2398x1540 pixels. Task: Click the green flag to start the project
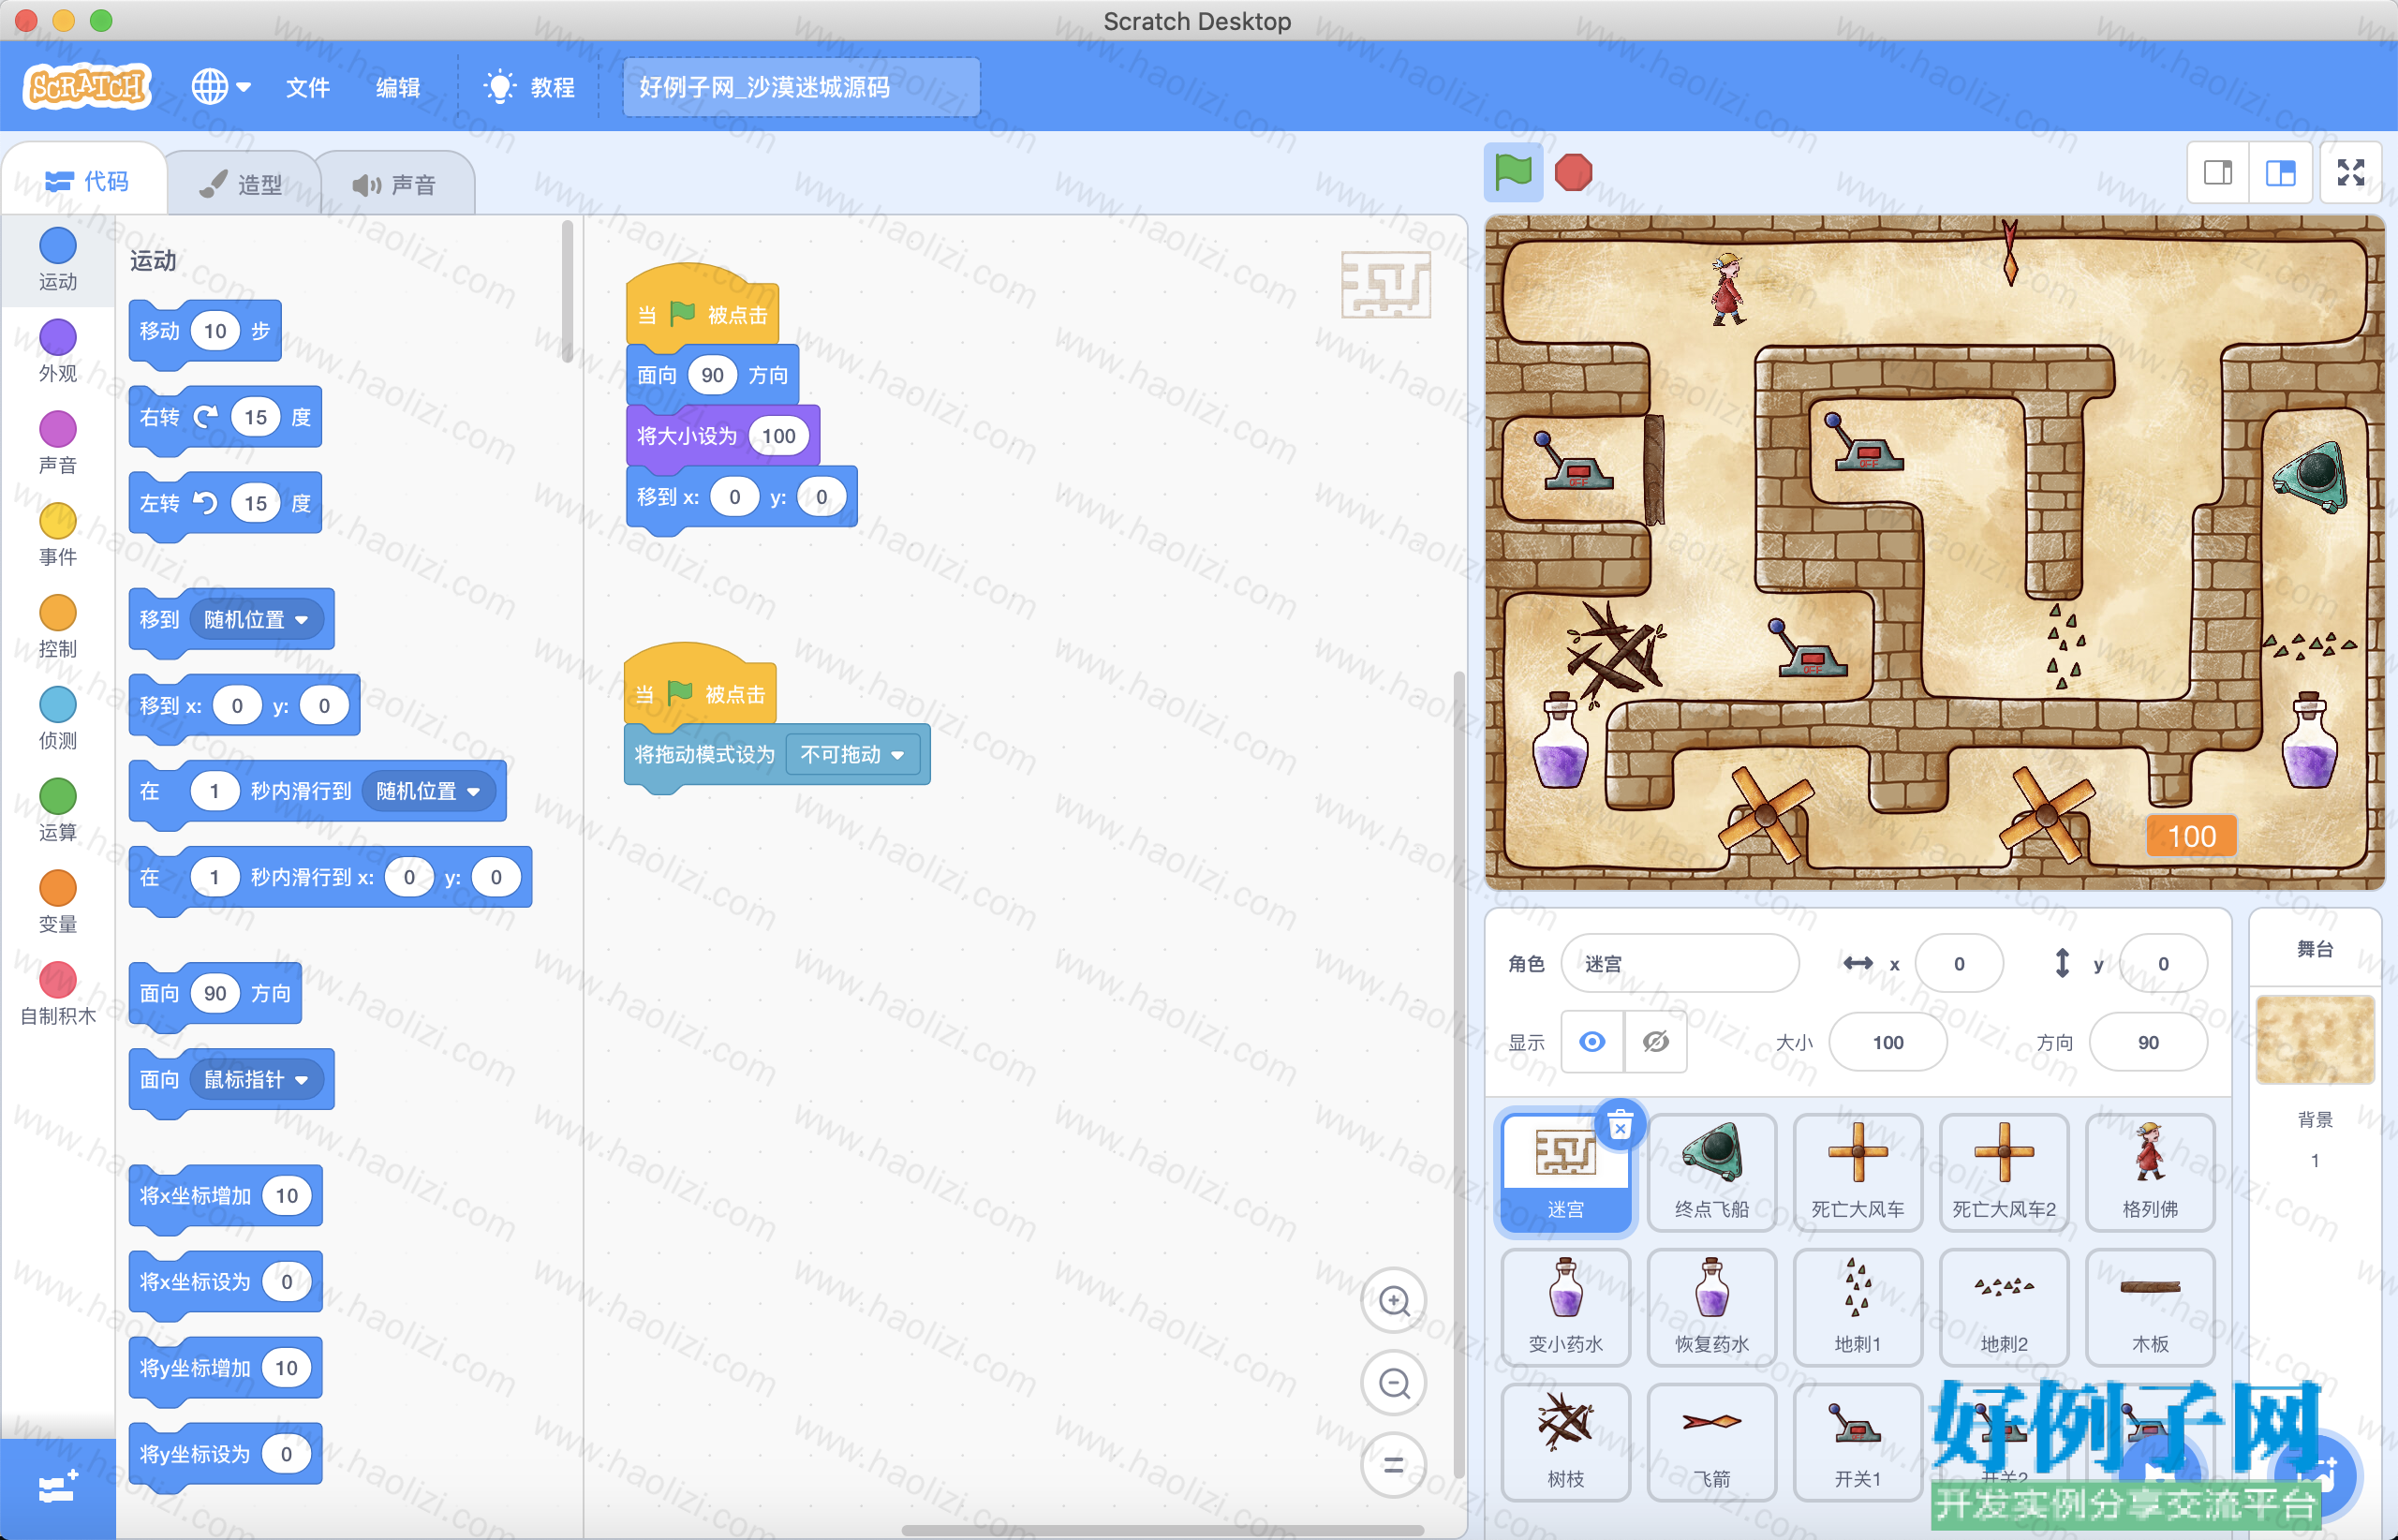[1513, 172]
